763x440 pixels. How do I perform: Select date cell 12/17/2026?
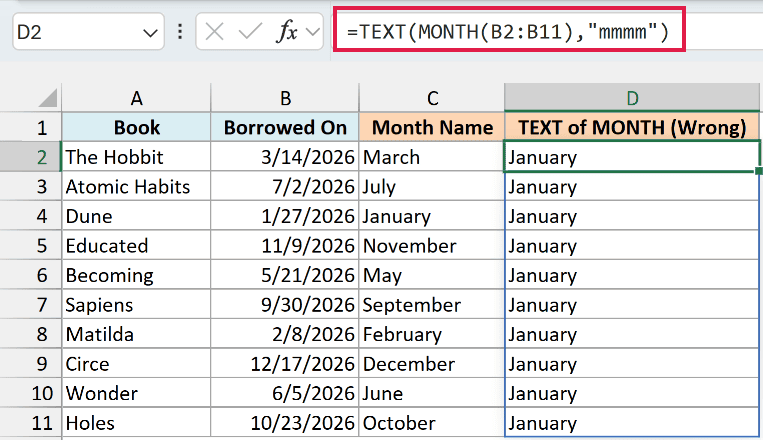click(x=285, y=364)
